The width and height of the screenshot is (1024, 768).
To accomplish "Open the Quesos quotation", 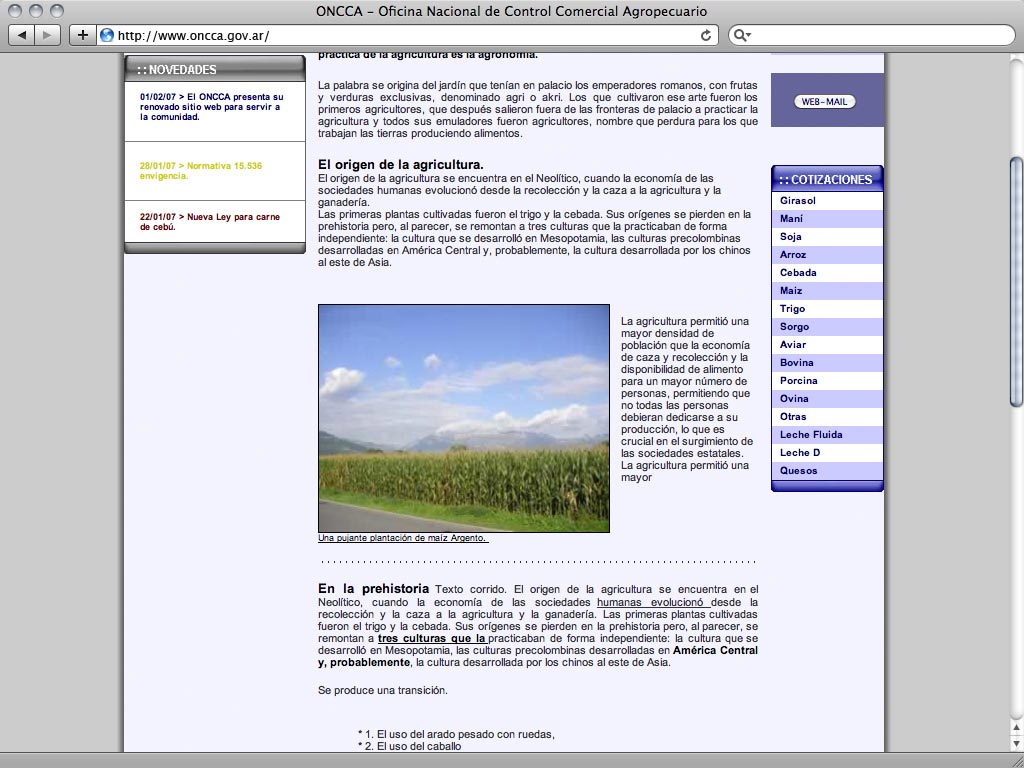I will (827, 470).
